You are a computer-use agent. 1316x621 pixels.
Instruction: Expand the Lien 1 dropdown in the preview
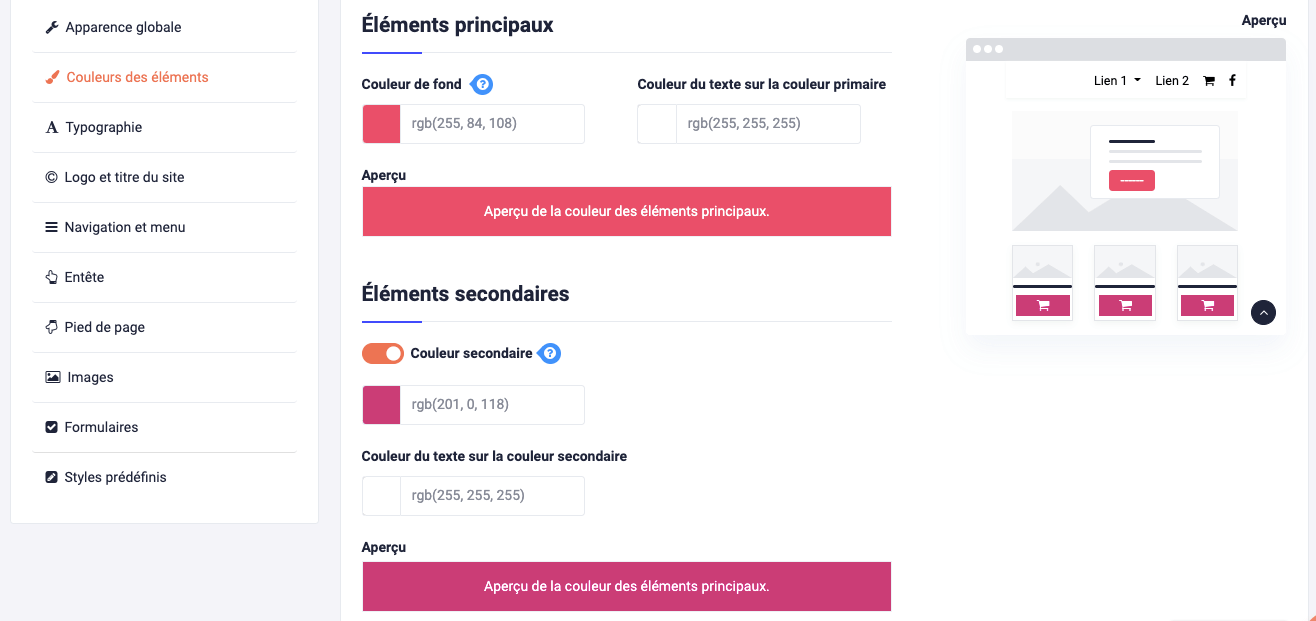click(1116, 80)
